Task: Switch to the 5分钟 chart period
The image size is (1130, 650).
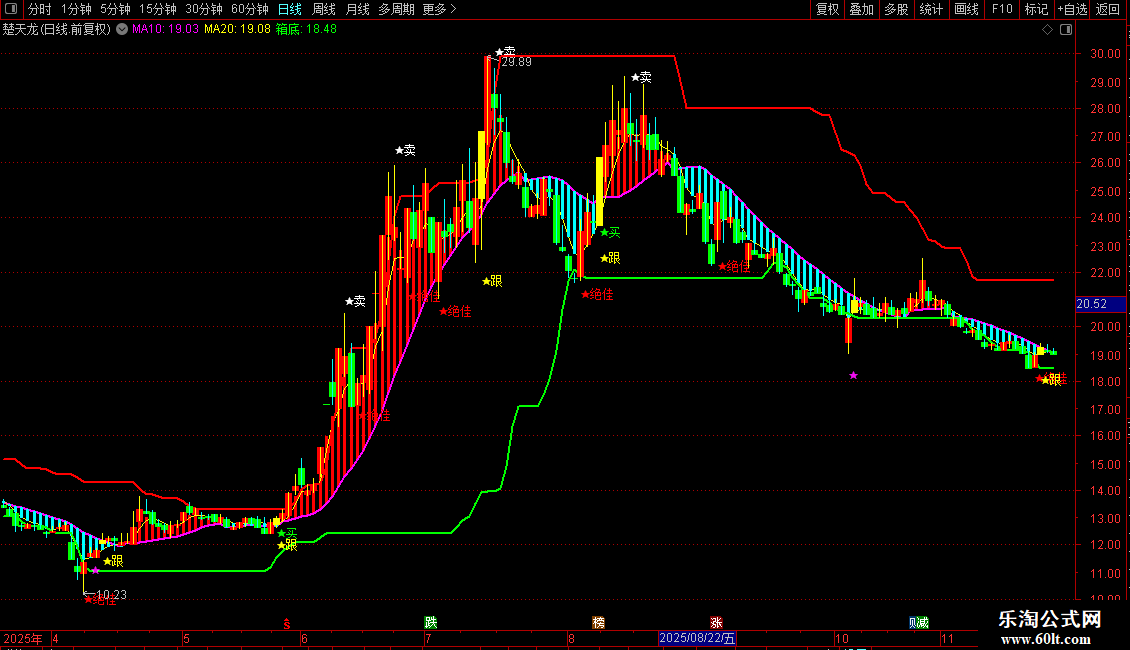Action: 115,9
